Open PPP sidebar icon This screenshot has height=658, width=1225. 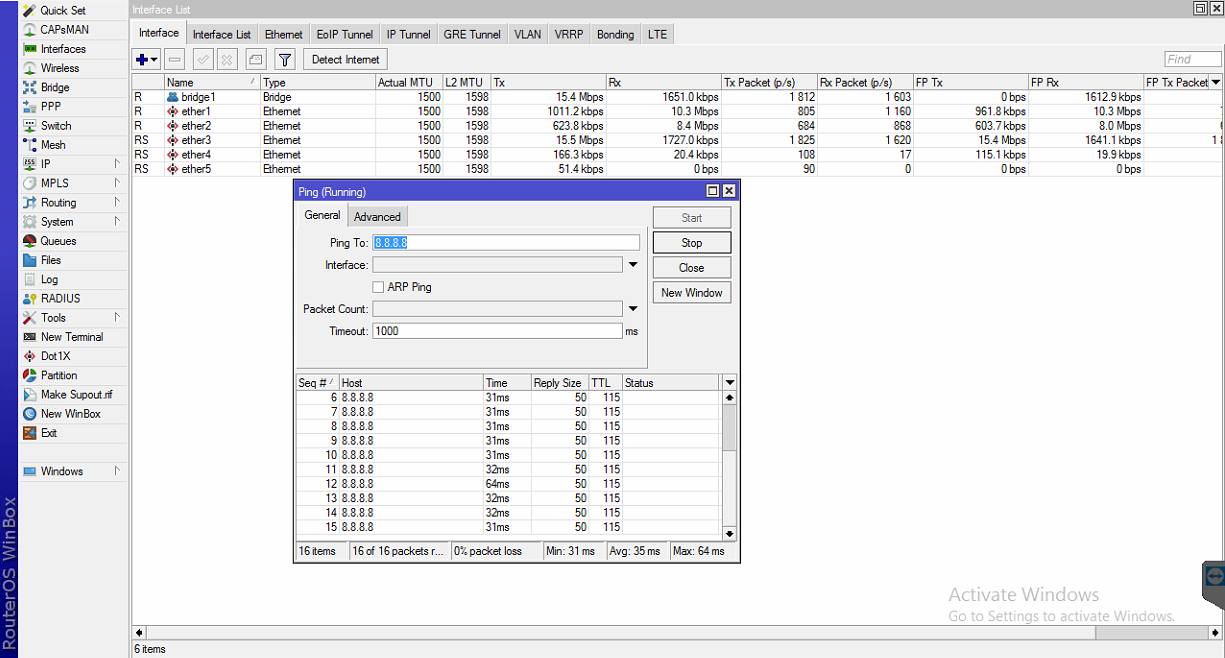point(30,106)
